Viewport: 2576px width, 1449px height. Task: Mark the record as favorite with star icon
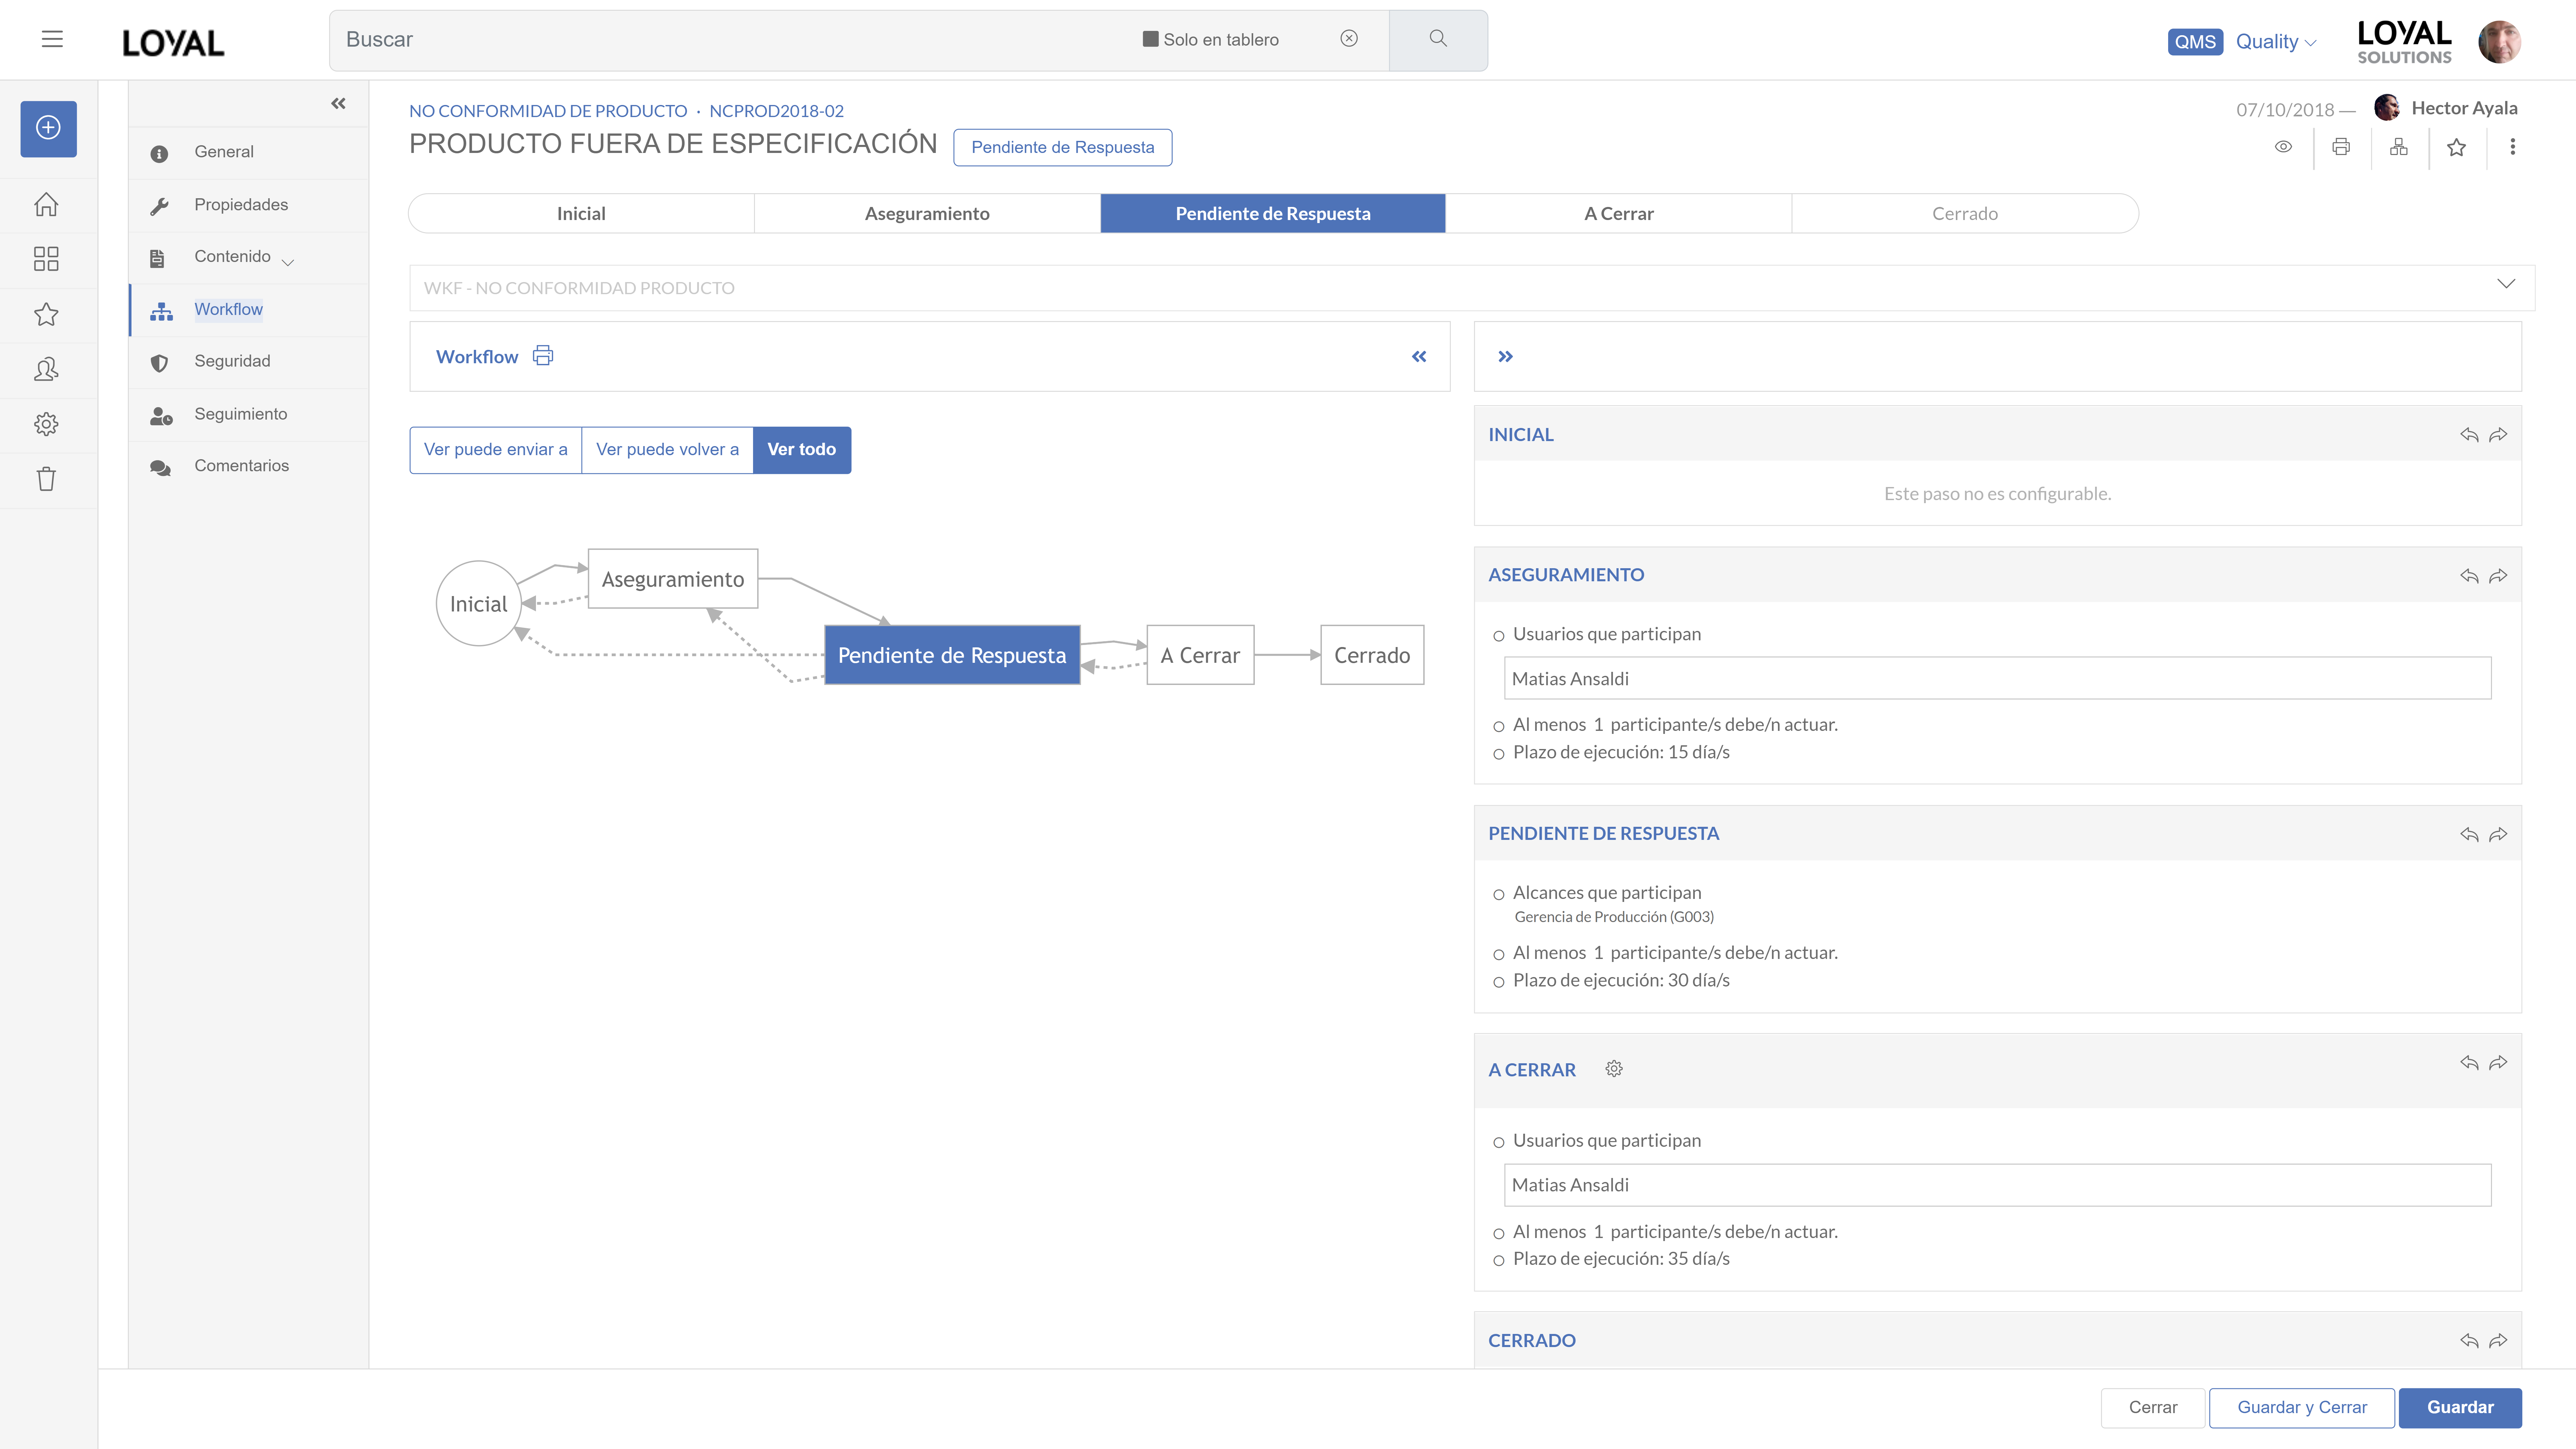point(2457,147)
